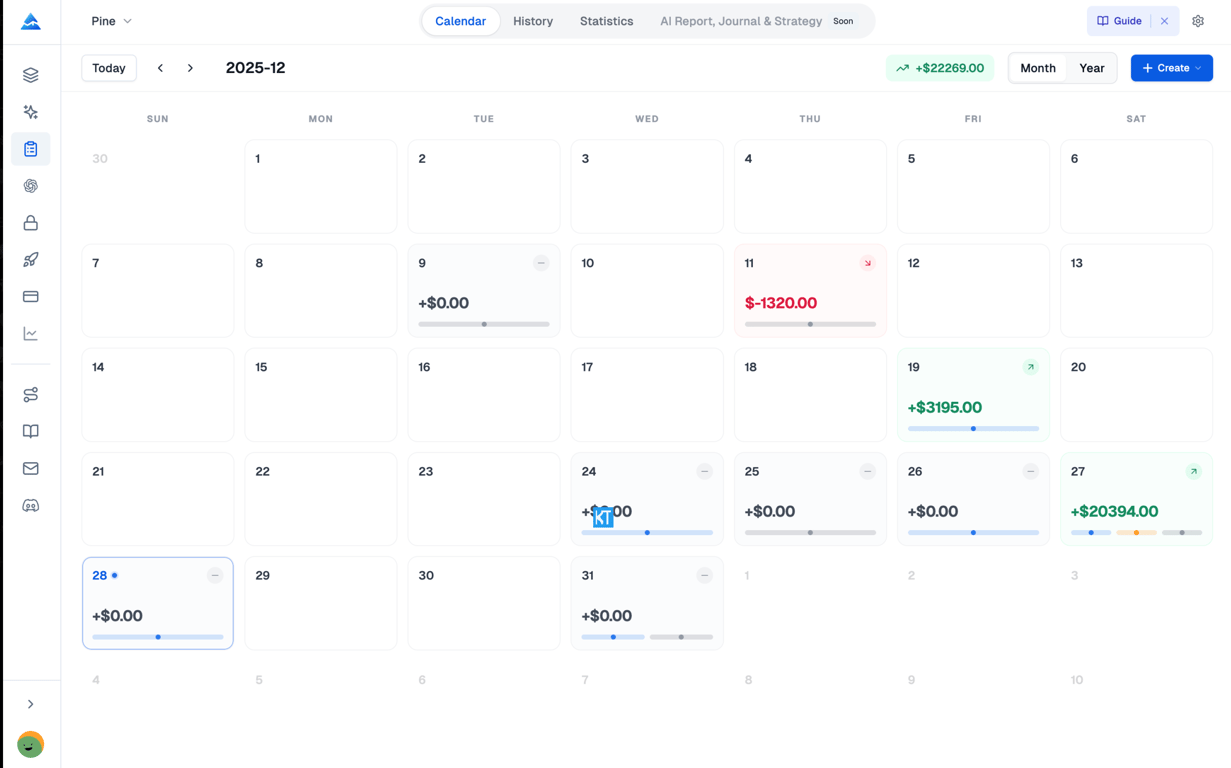Open the Create dropdown button
Screen dimensions: 1231x768
tap(1171, 68)
